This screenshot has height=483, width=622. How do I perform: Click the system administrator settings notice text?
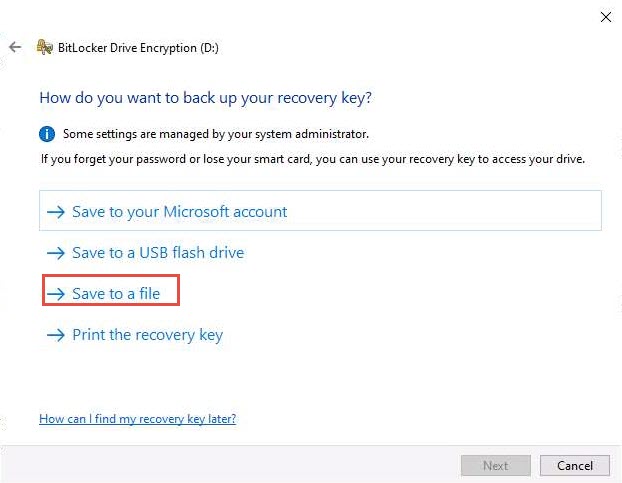click(215, 133)
